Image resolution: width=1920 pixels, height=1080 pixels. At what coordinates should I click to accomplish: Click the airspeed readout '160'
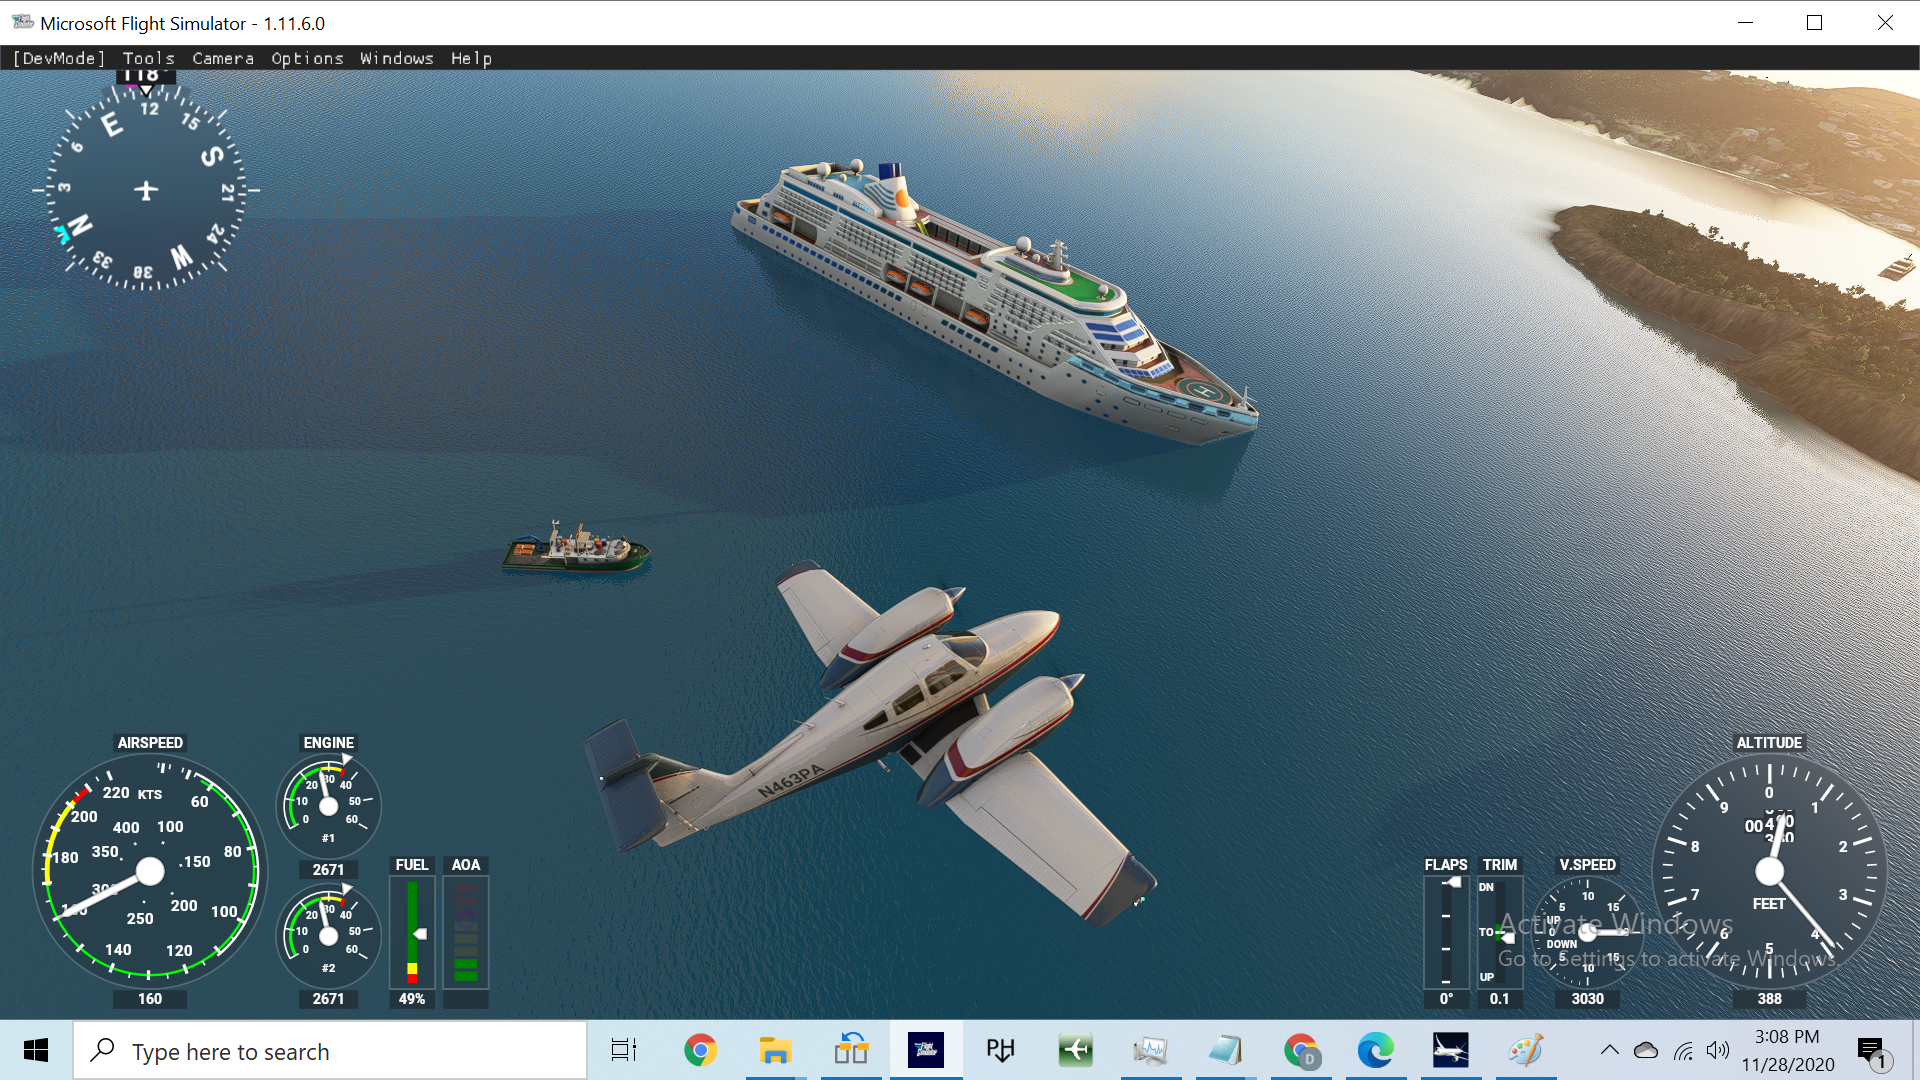[150, 999]
